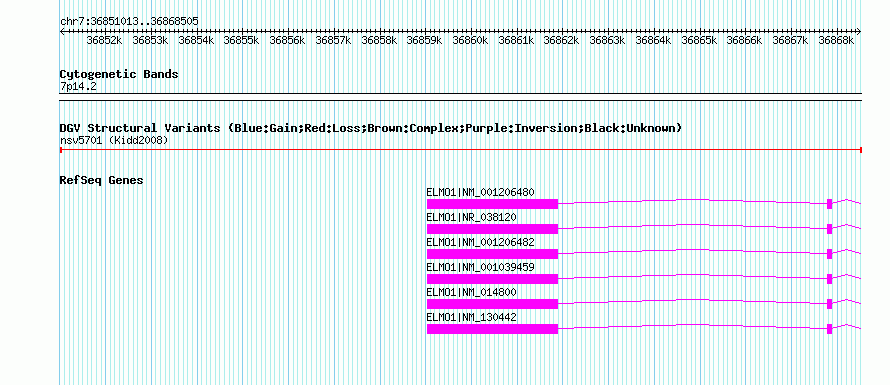The width and height of the screenshot is (890, 385).
Task: Open the ELMO1|NM_130442 transcript label
Action: [472, 317]
